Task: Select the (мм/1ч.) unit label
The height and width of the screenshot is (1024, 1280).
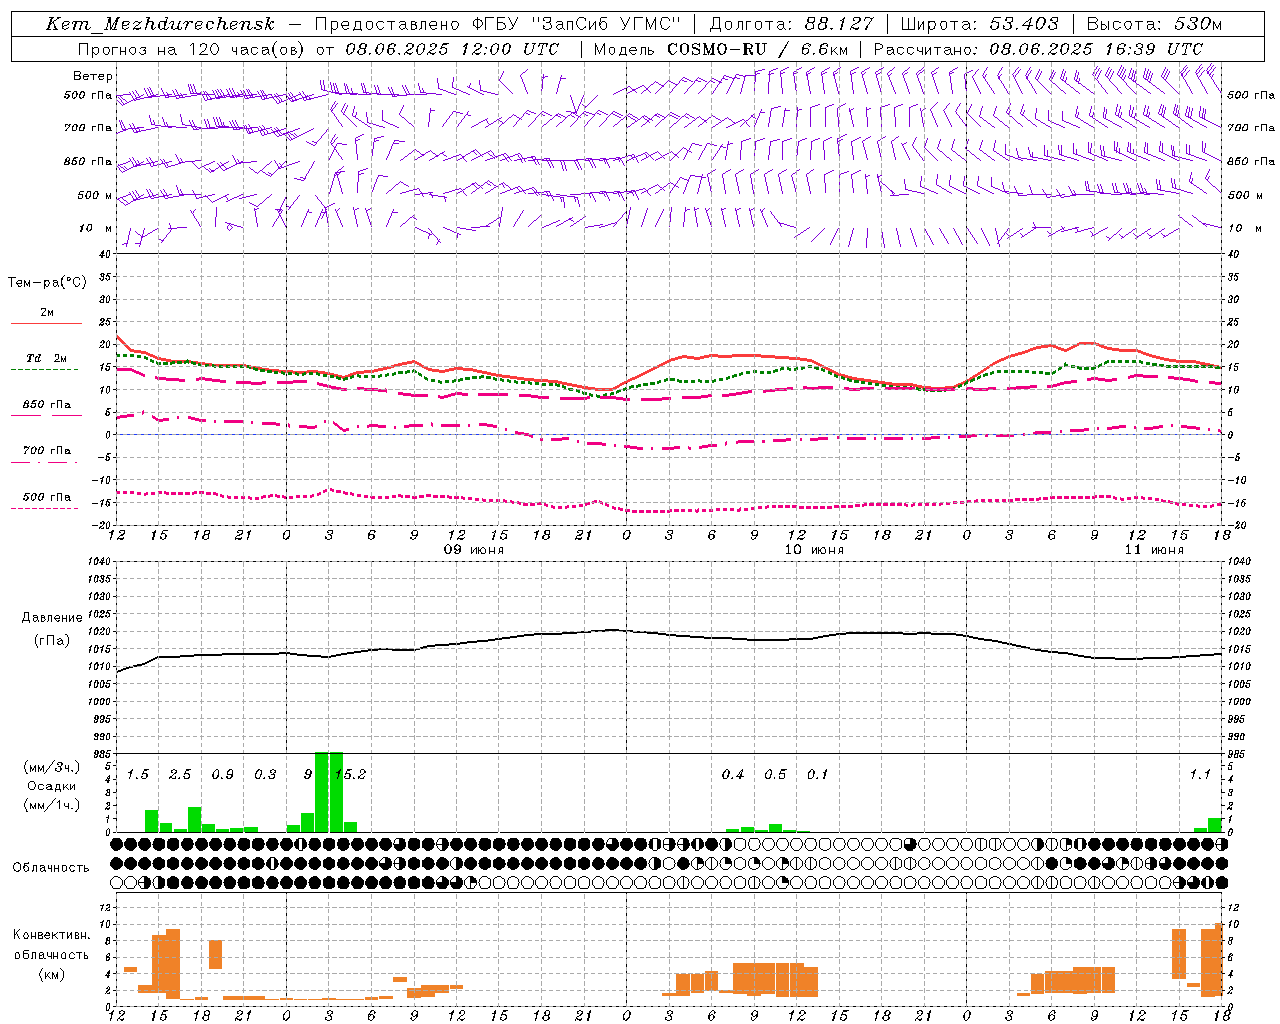Action: pos(51,805)
